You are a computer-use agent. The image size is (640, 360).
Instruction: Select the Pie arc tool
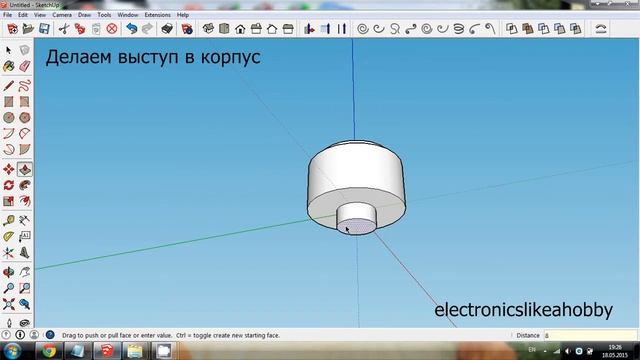pyautogui.click(x=24, y=149)
